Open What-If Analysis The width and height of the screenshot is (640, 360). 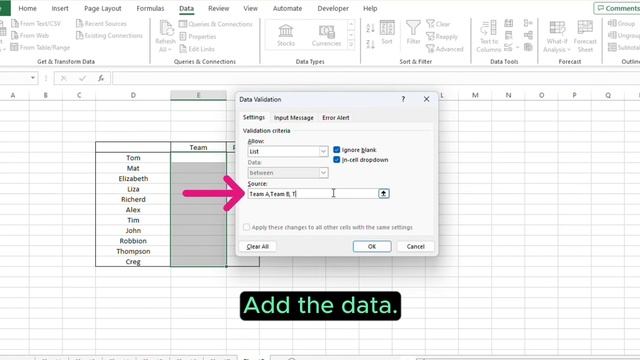557,36
